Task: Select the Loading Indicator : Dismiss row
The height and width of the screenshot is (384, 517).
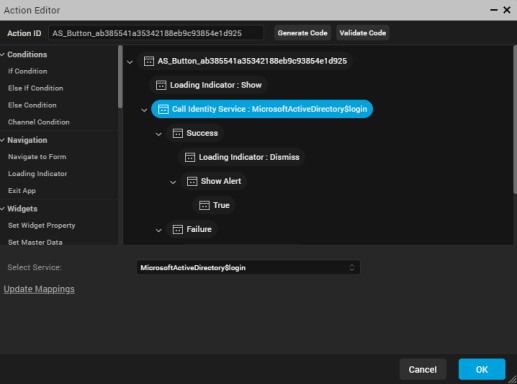Action: tap(242, 157)
